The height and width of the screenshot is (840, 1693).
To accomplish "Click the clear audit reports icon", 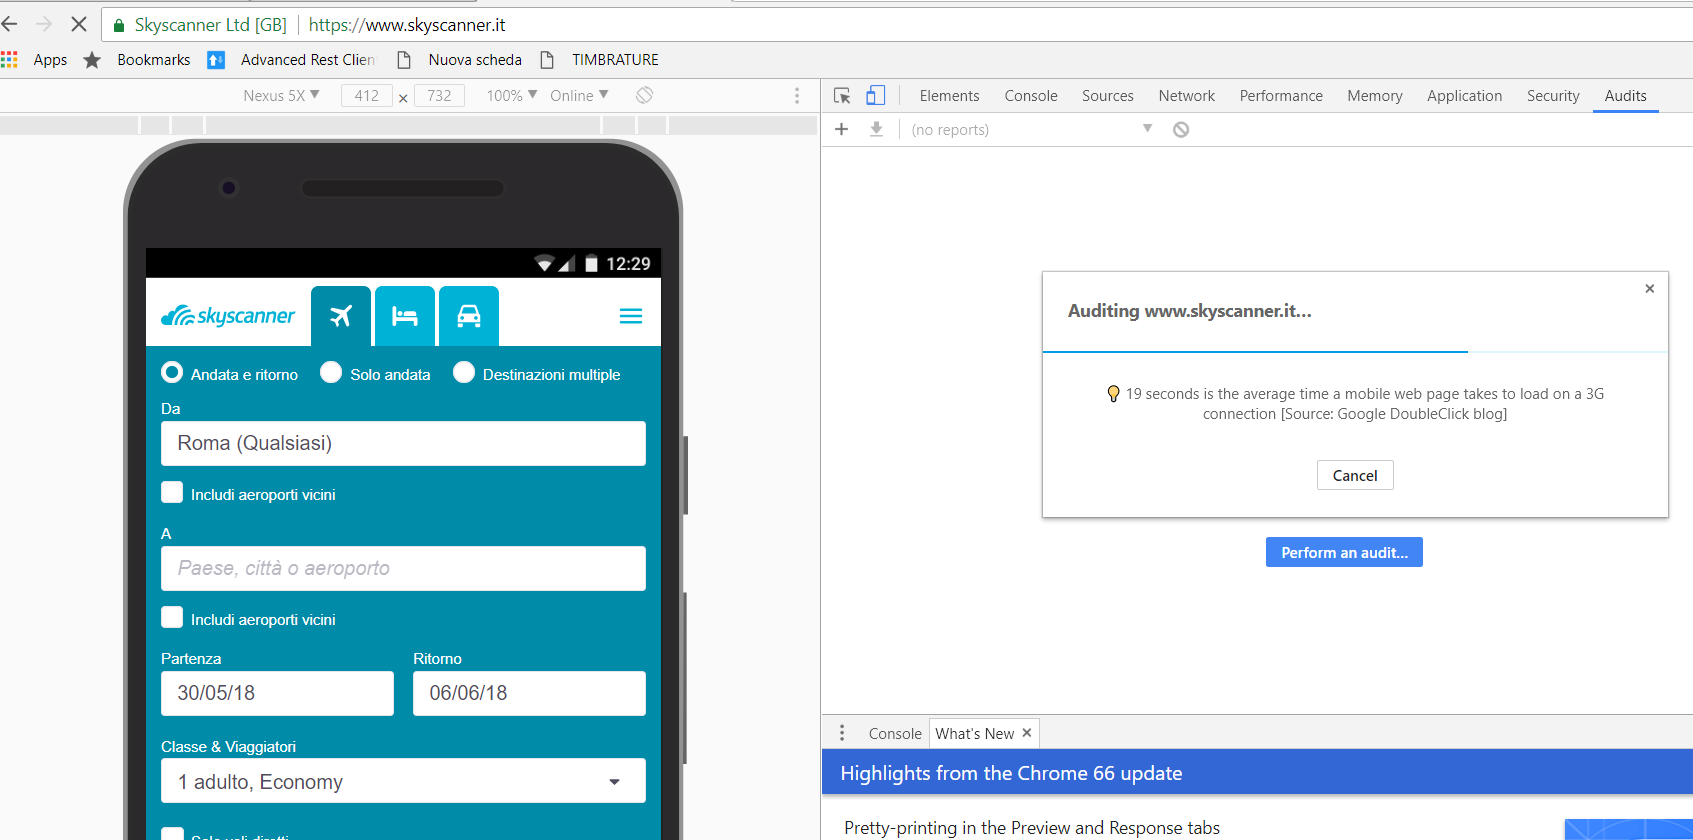I will pos(1181,130).
